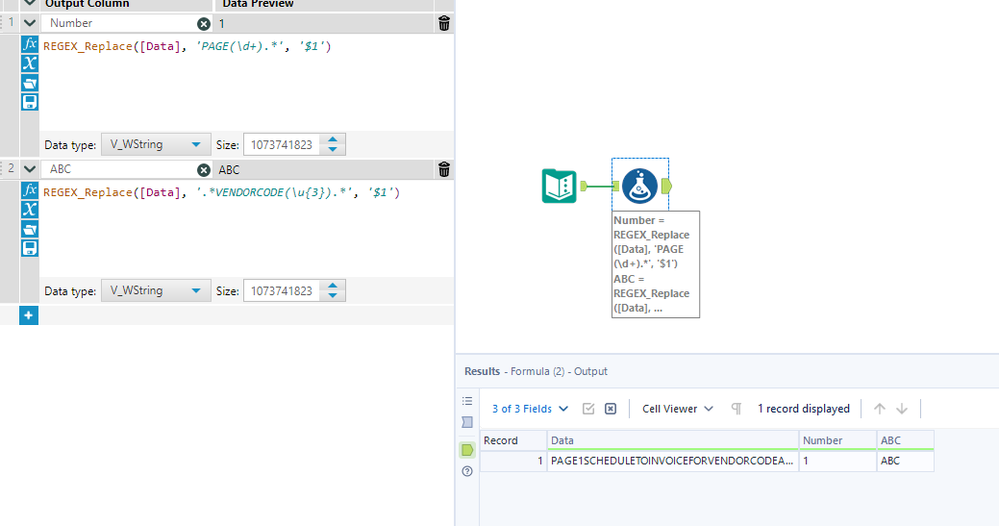Collapse the ABC expression row
The image size is (999, 526).
click(29, 169)
